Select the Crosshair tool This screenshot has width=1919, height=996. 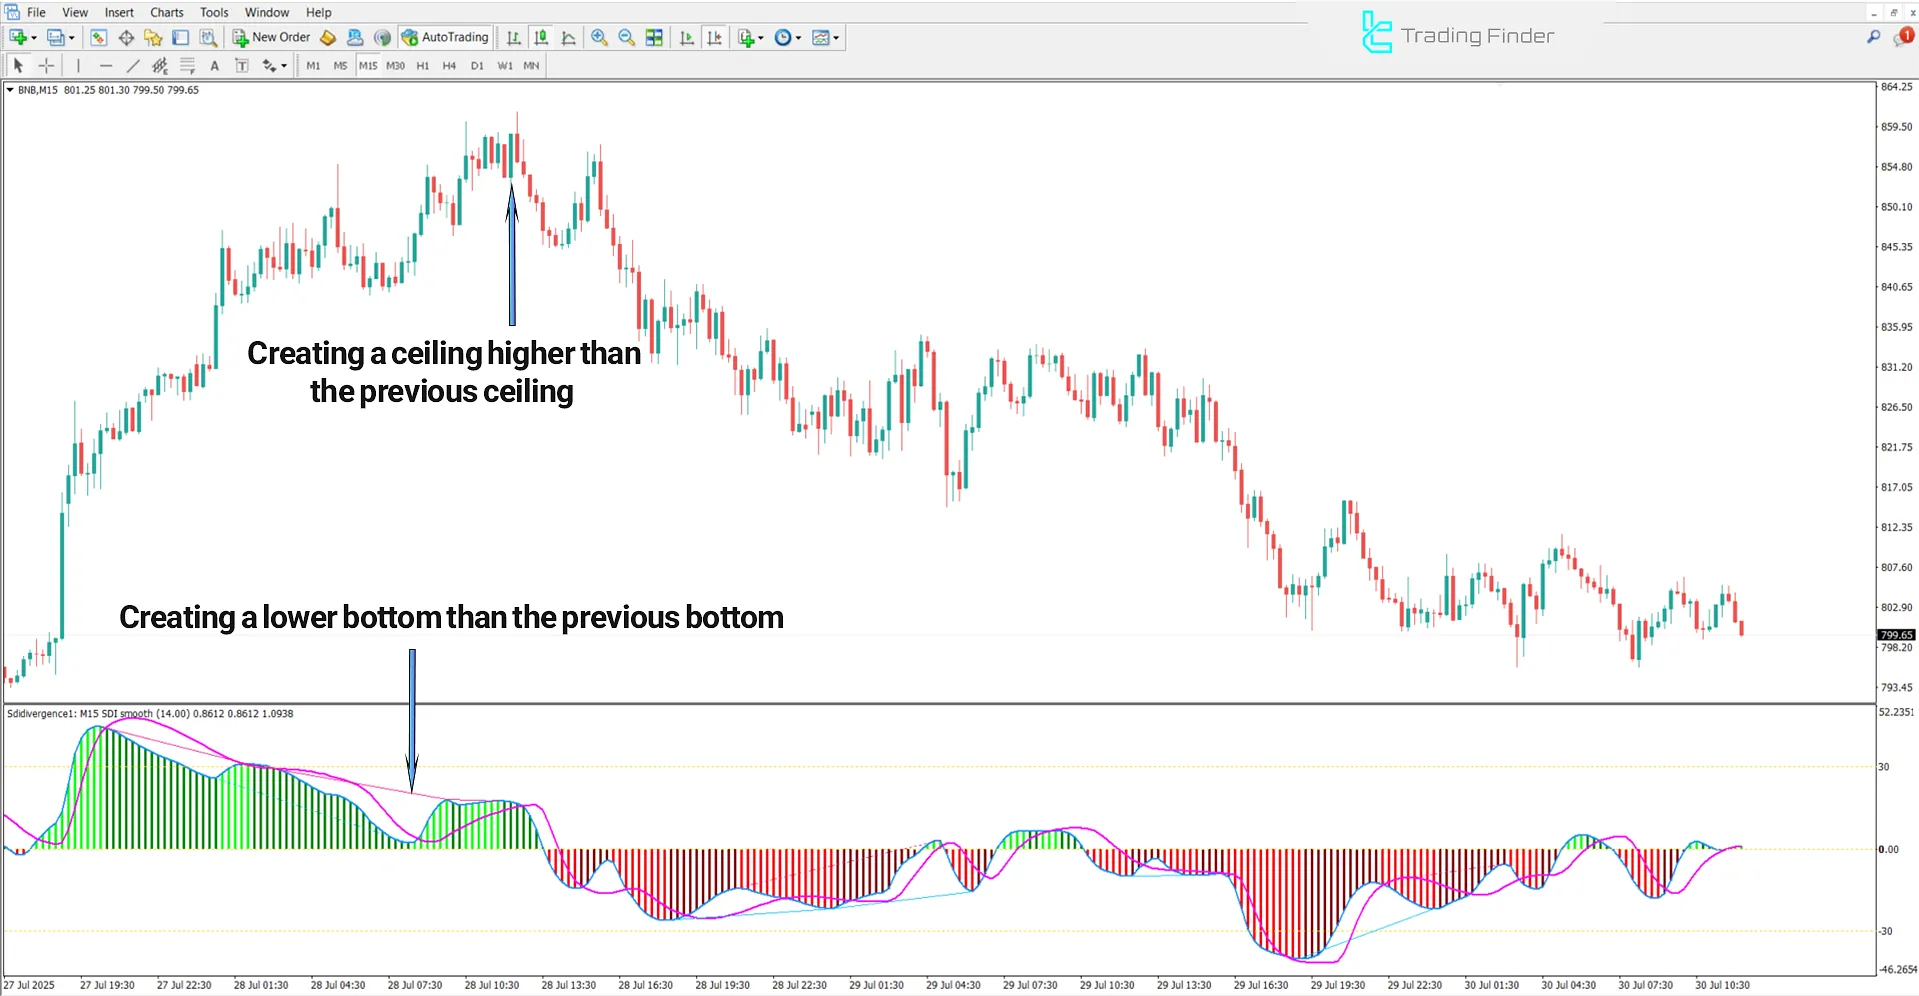pos(46,65)
